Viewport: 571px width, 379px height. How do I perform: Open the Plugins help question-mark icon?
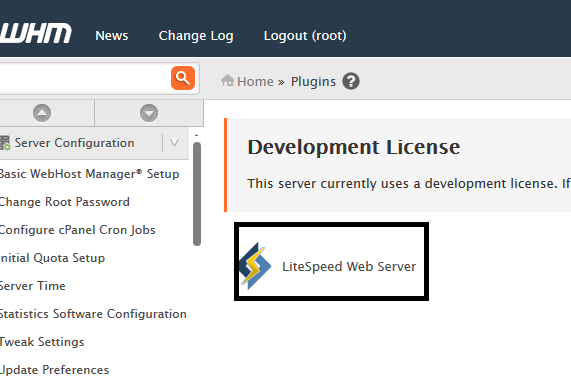pos(351,81)
